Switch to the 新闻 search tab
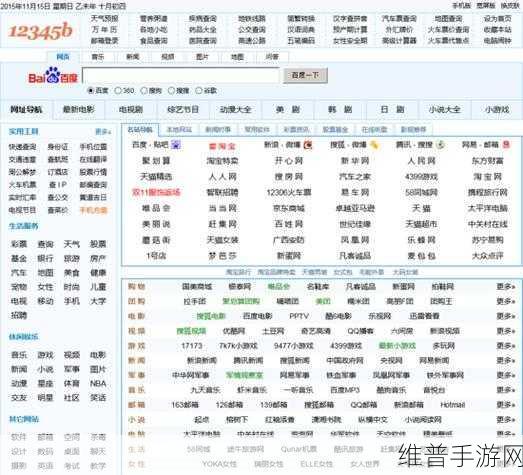The image size is (523, 475). [x=133, y=57]
